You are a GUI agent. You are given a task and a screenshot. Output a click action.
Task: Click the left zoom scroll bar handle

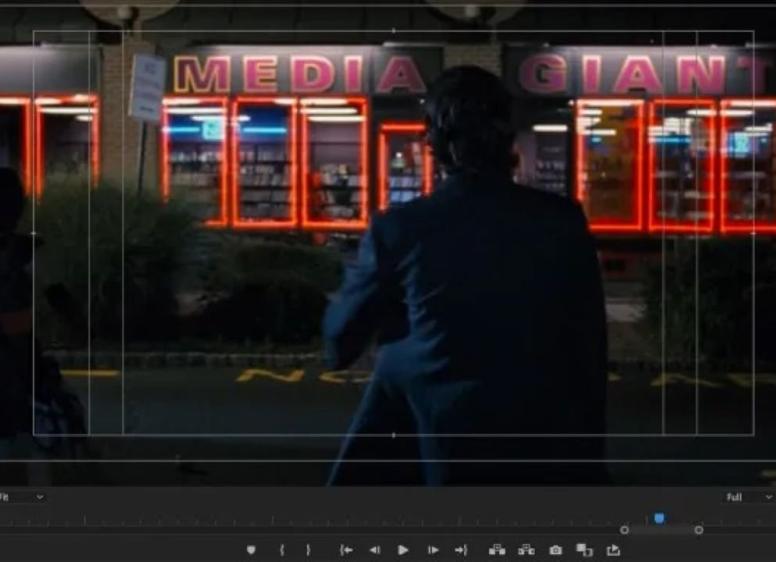pos(625,530)
